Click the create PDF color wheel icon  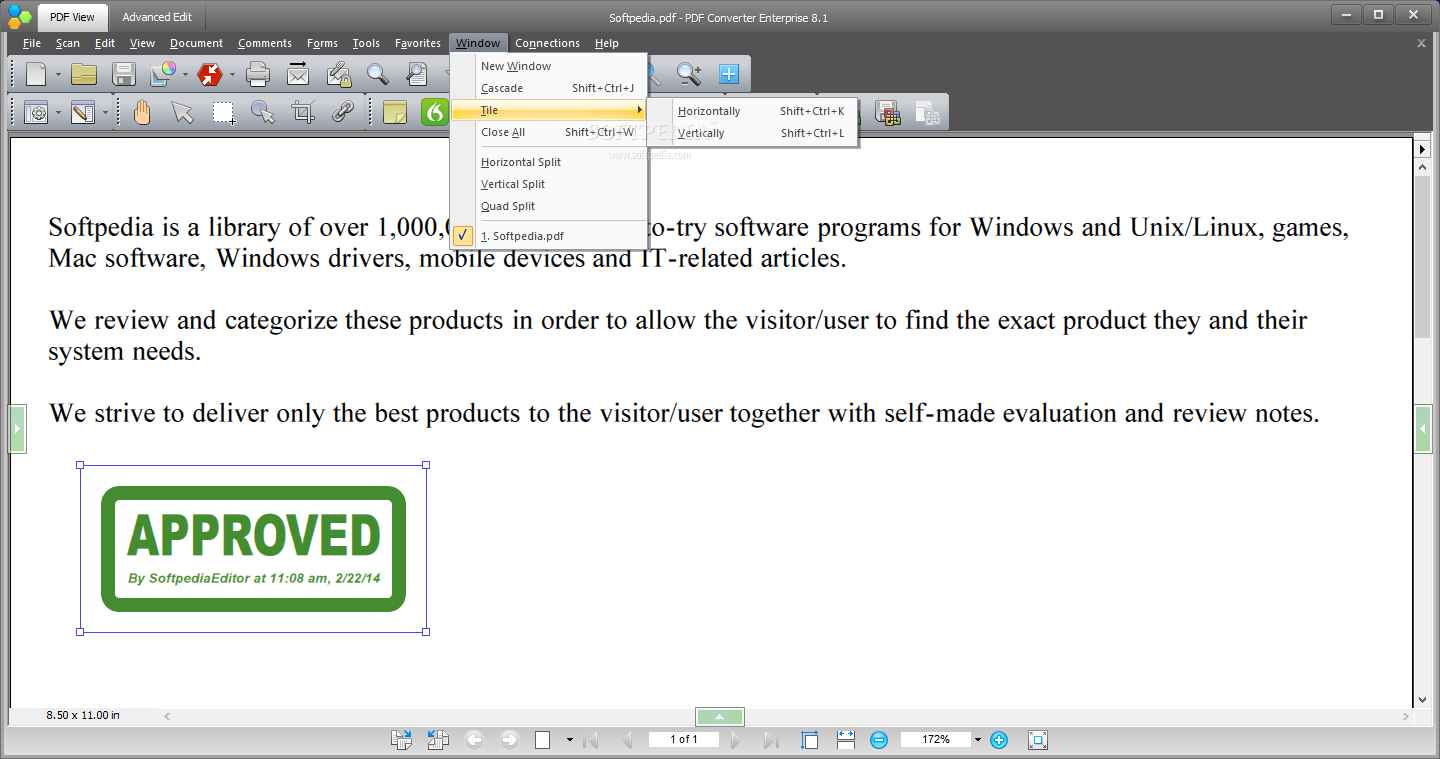tap(163, 73)
